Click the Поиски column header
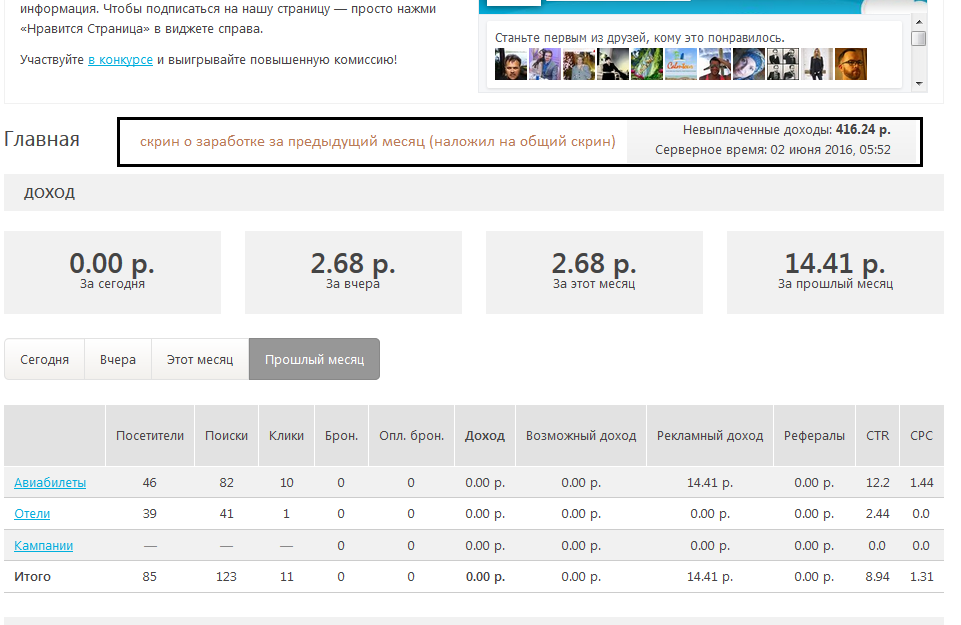The height and width of the screenshot is (625, 961). (x=226, y=436)
